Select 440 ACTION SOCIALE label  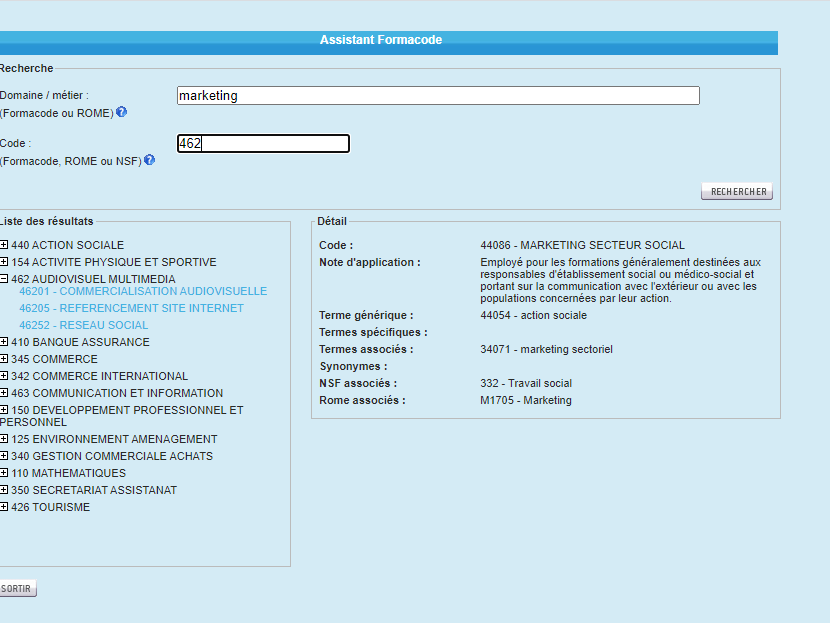(x=67, y=245)
